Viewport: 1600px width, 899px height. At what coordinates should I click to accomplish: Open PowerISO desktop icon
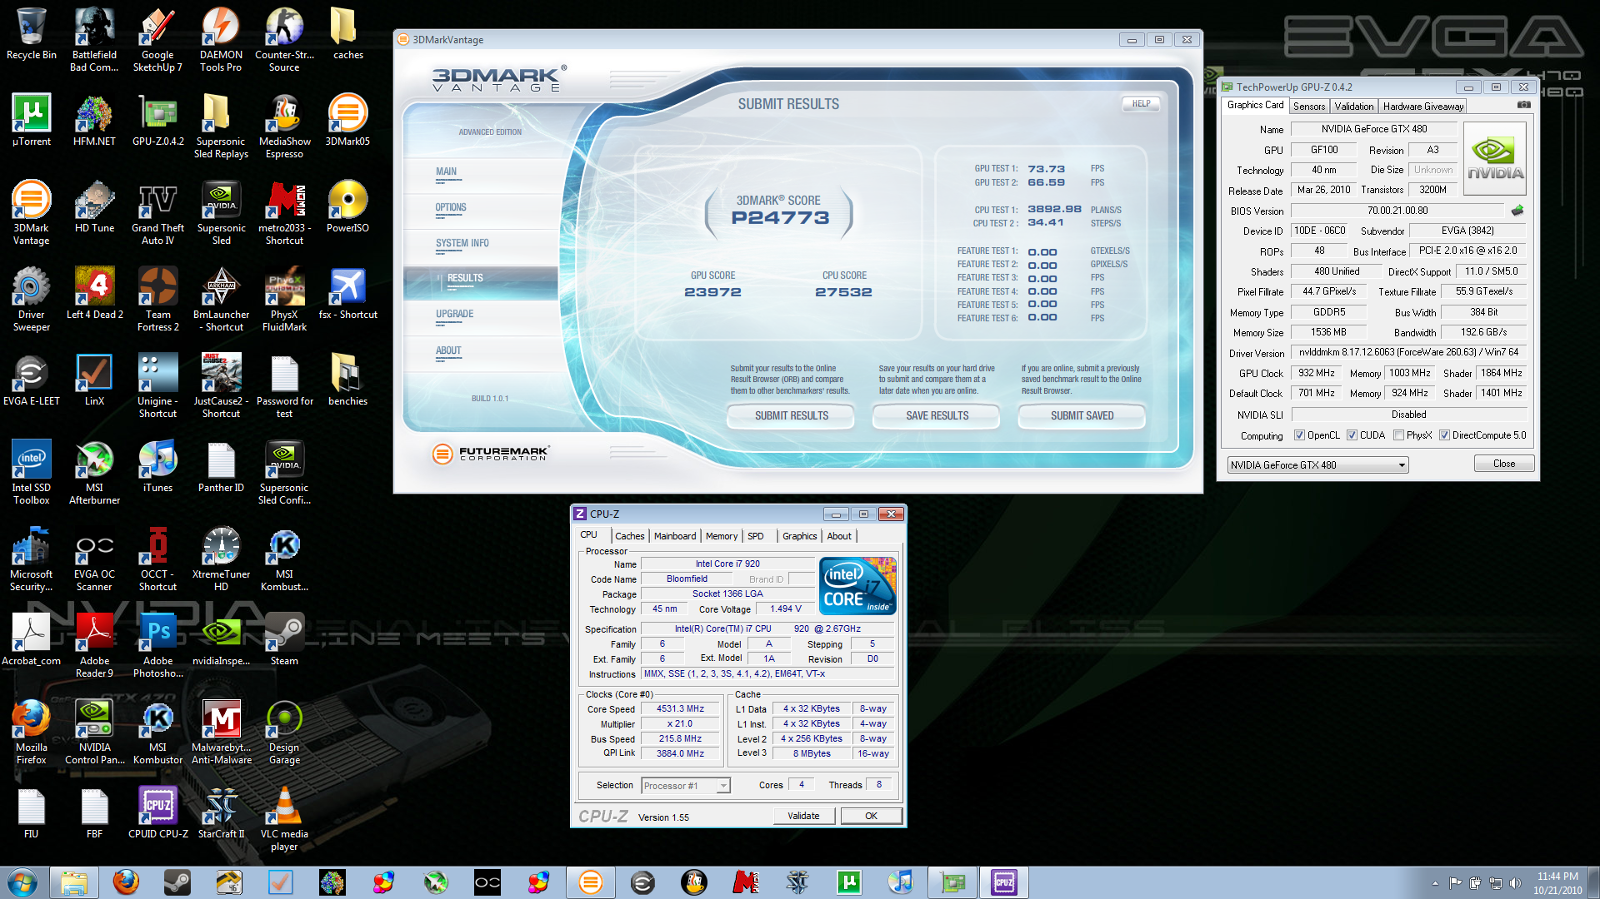(348, 207)
